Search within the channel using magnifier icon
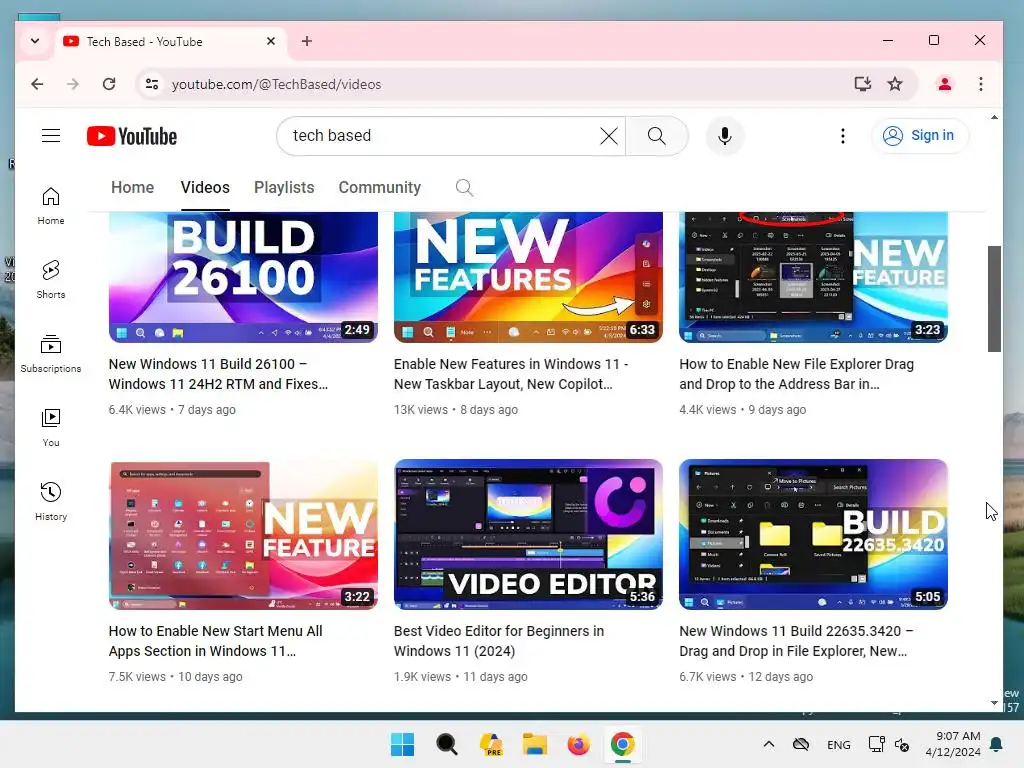Viewport: 1024px width, 768px height. (464, 188)
